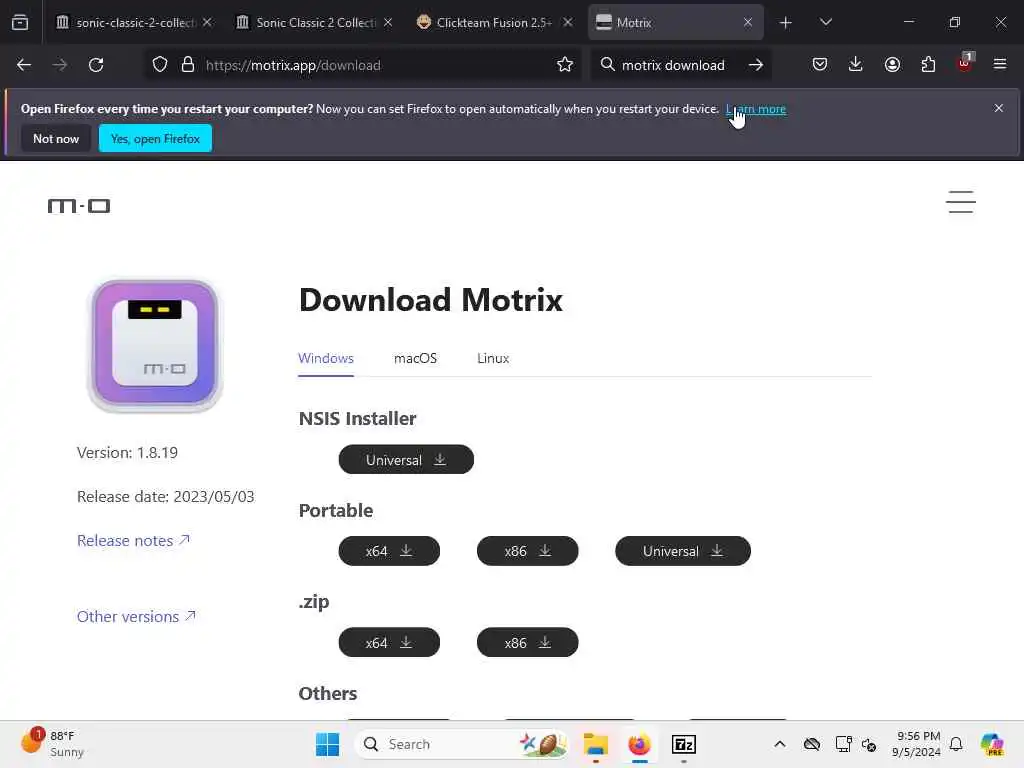The image size is (1024, 768).
Task: Open the notifications bell in the taskbar
Action: (x=956, y=744)
